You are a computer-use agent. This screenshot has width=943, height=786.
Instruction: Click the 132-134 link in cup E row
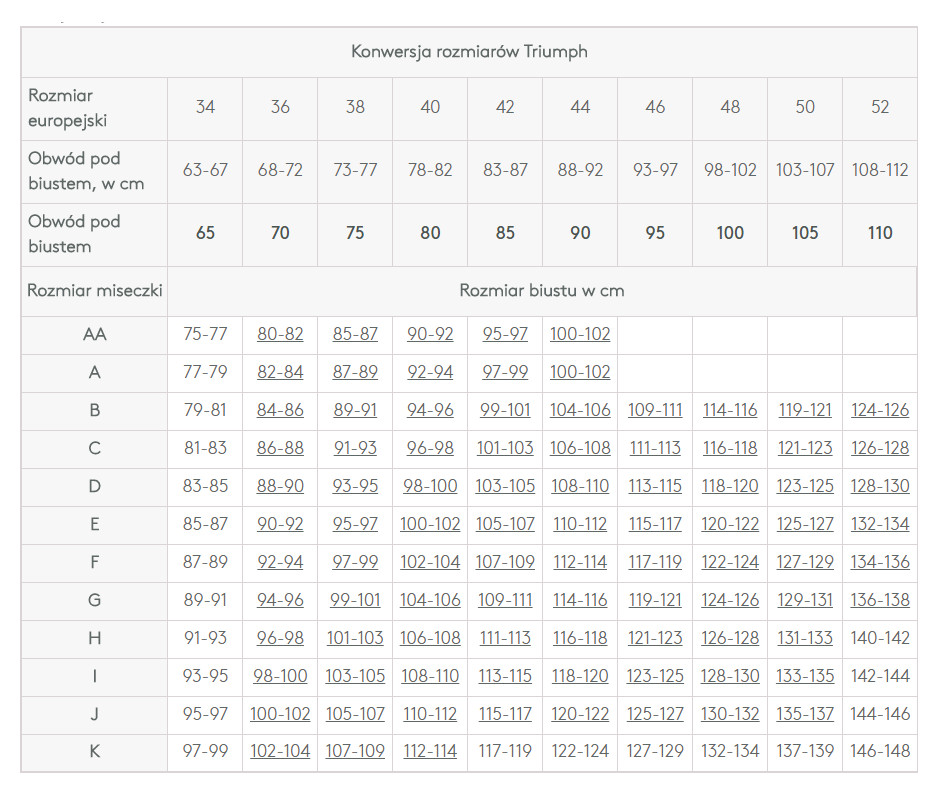click(880, 524)
